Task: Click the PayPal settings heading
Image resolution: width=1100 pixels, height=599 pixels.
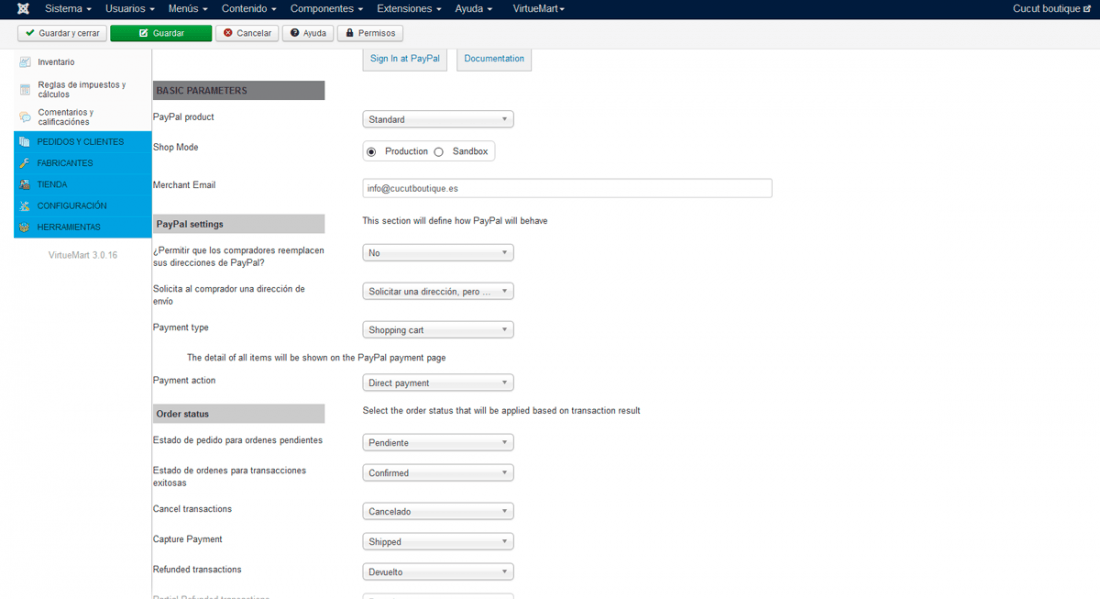Action: click(x=239, y=224)
